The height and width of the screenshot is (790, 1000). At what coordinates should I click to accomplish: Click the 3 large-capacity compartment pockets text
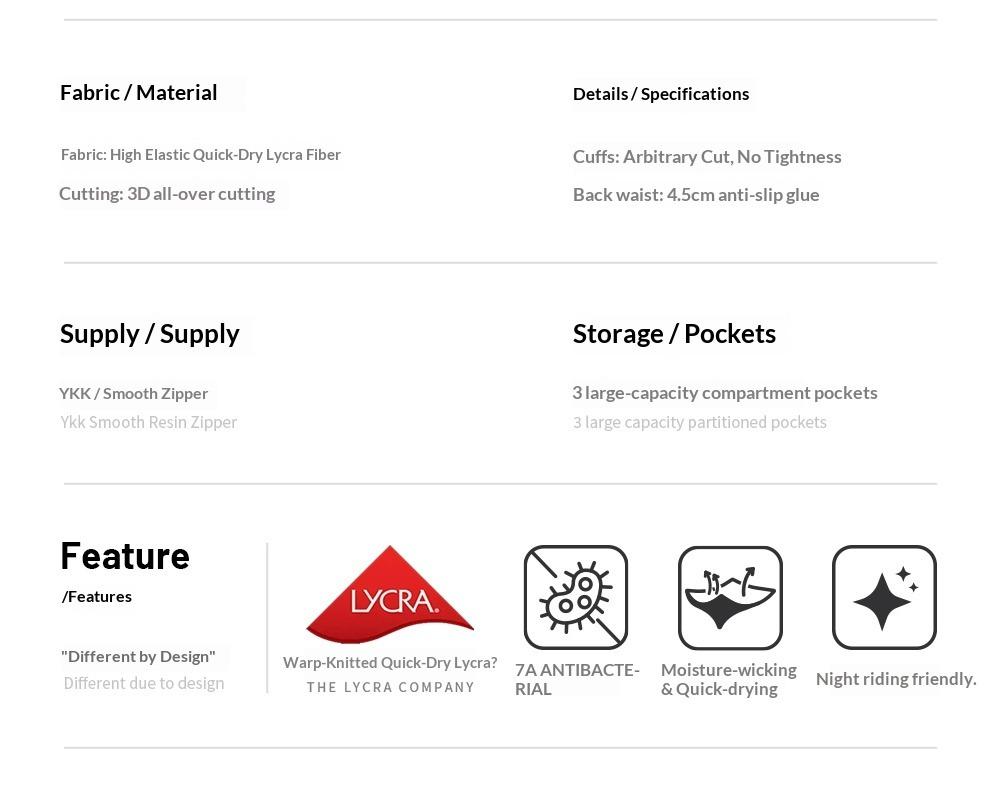[725, 393]
